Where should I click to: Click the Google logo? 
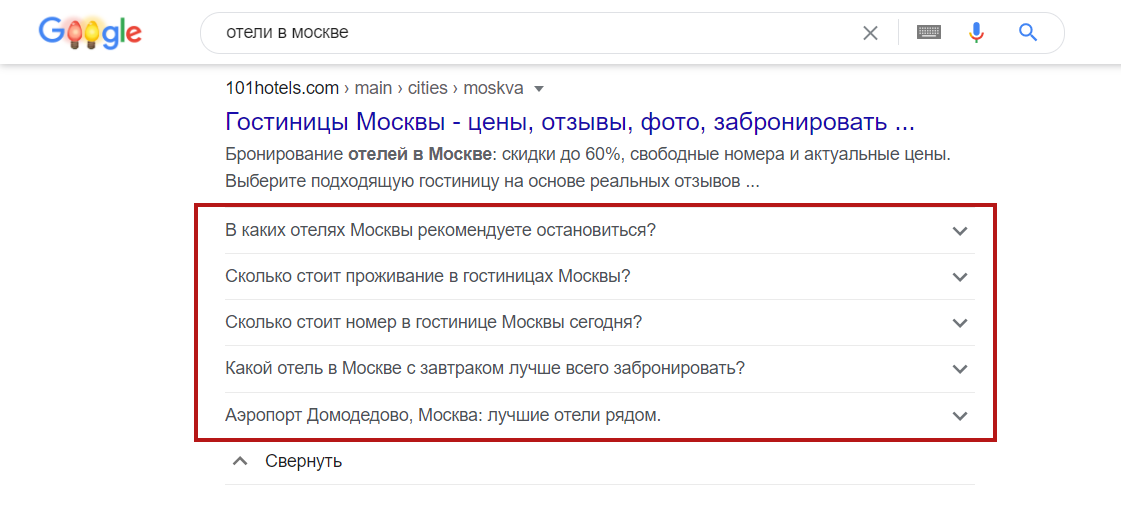point(90,33)
